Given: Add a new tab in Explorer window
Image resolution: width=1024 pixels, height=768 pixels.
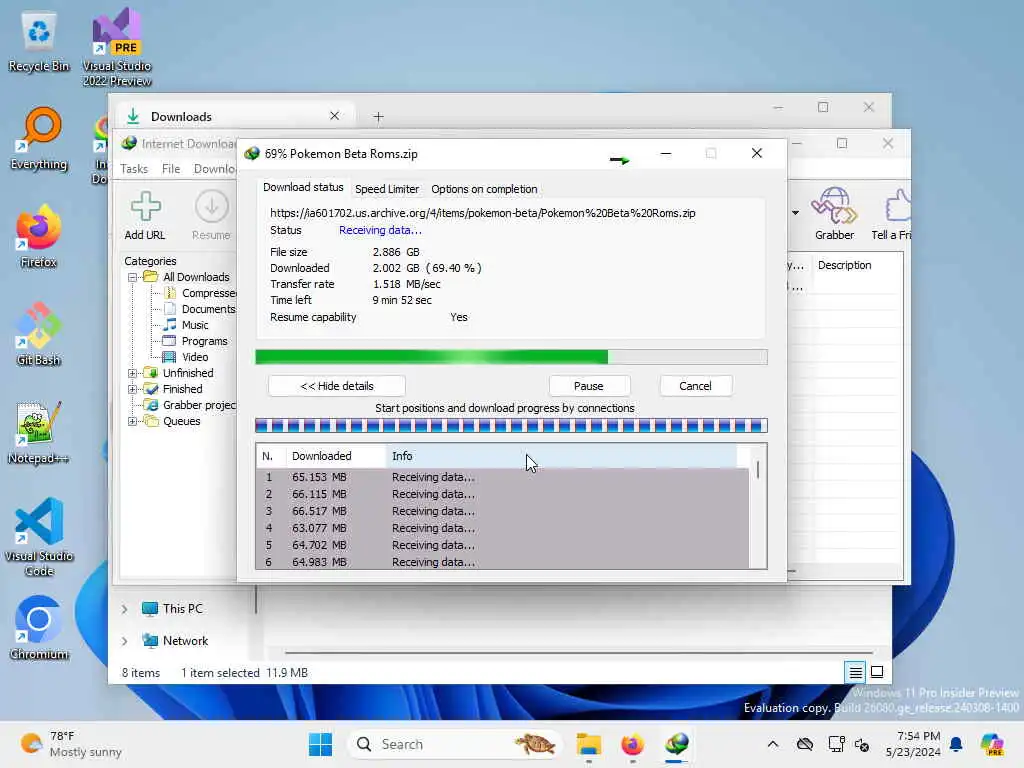Looking at the screenshot, I should (x=379, y=117).
